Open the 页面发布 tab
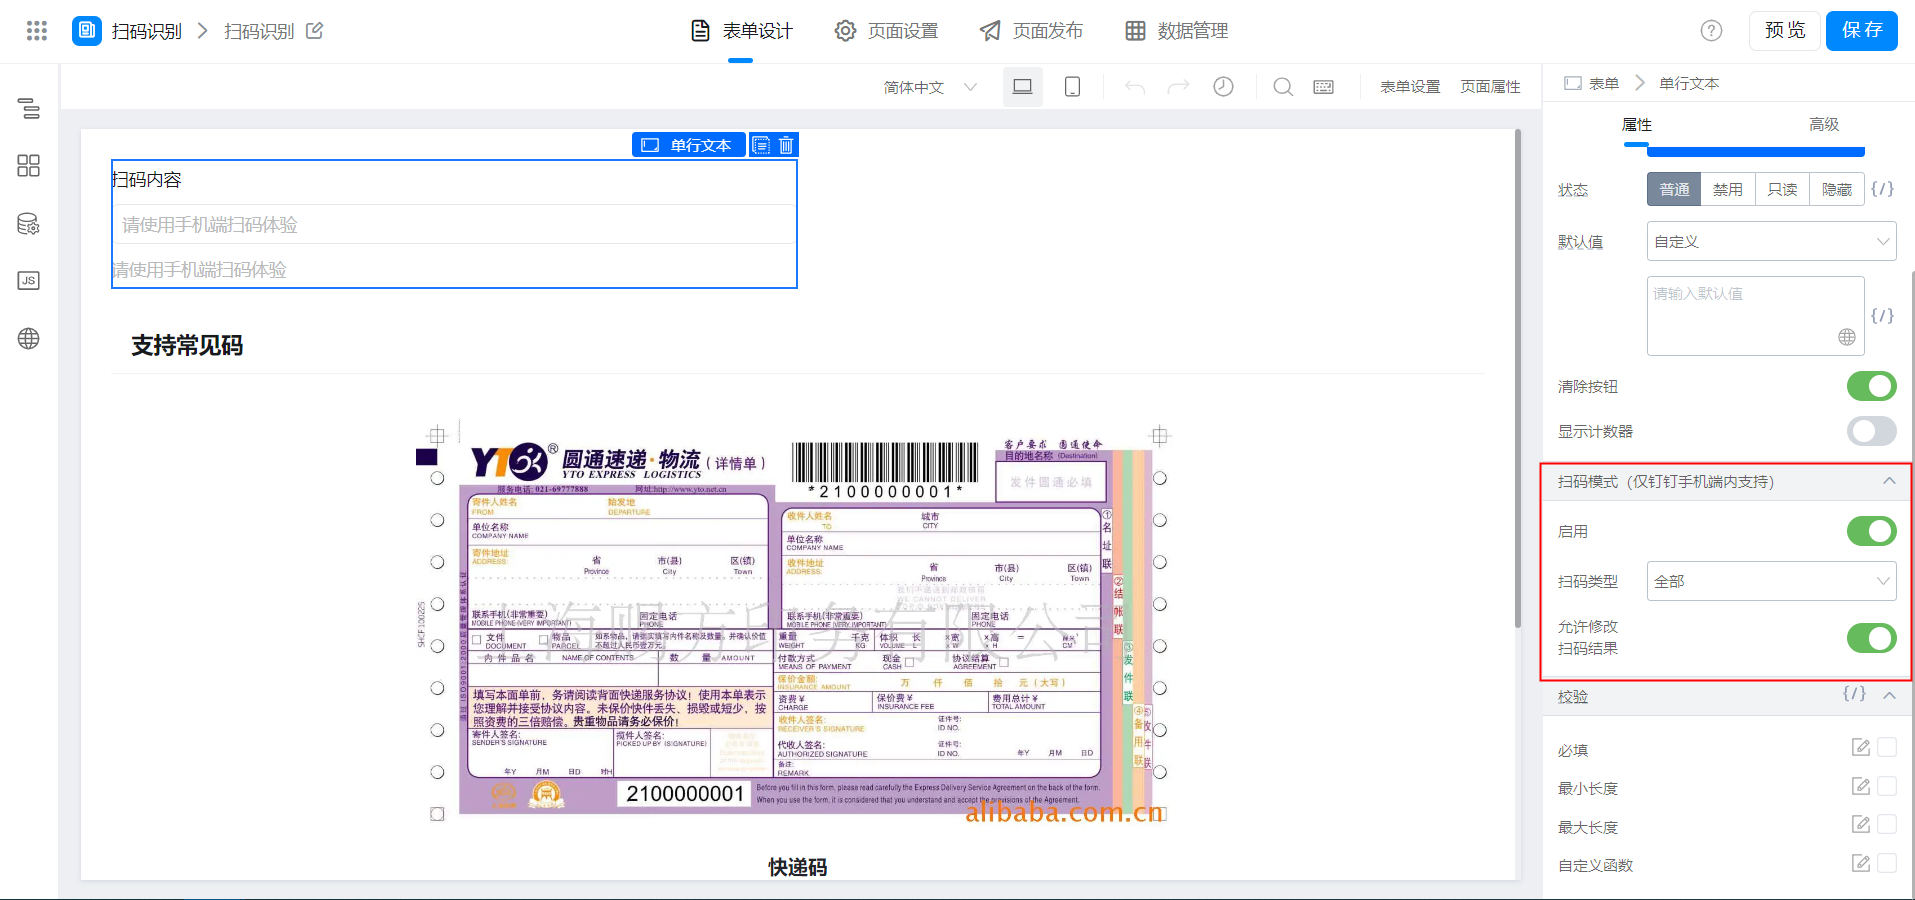Screen dimensions: 1915x900 pyautogui.click(x=1032, y=31)
